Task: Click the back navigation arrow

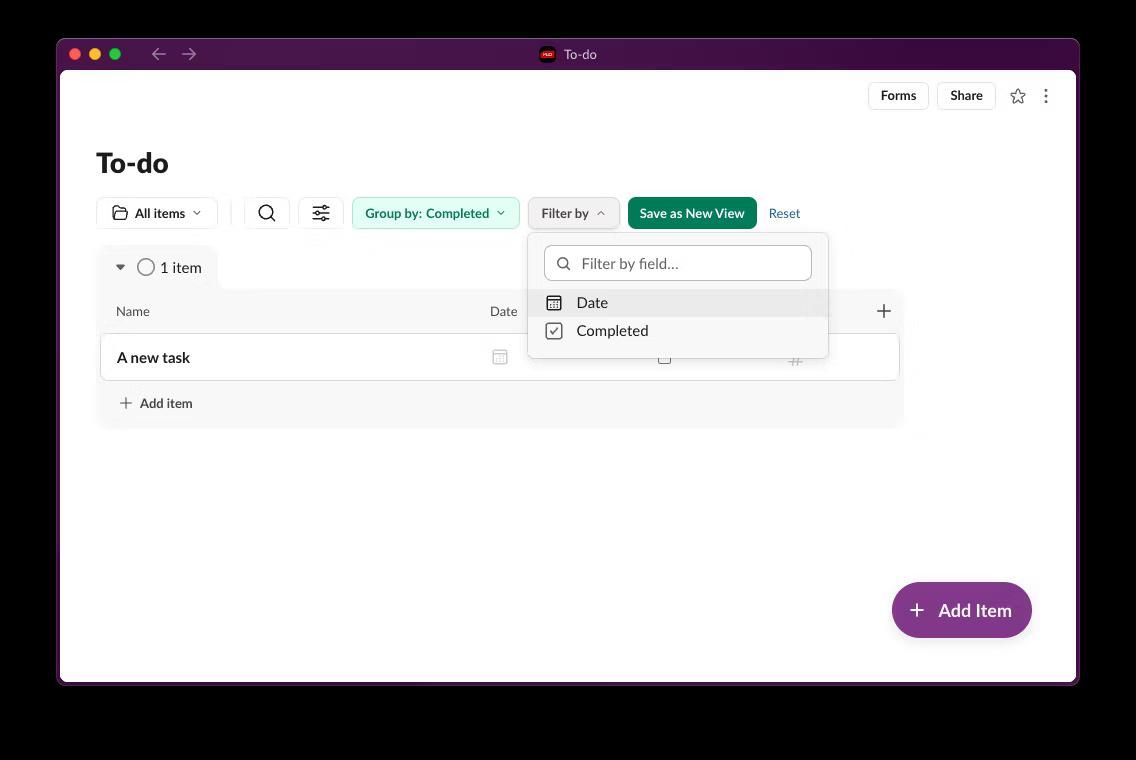Action: click(158, 54)
